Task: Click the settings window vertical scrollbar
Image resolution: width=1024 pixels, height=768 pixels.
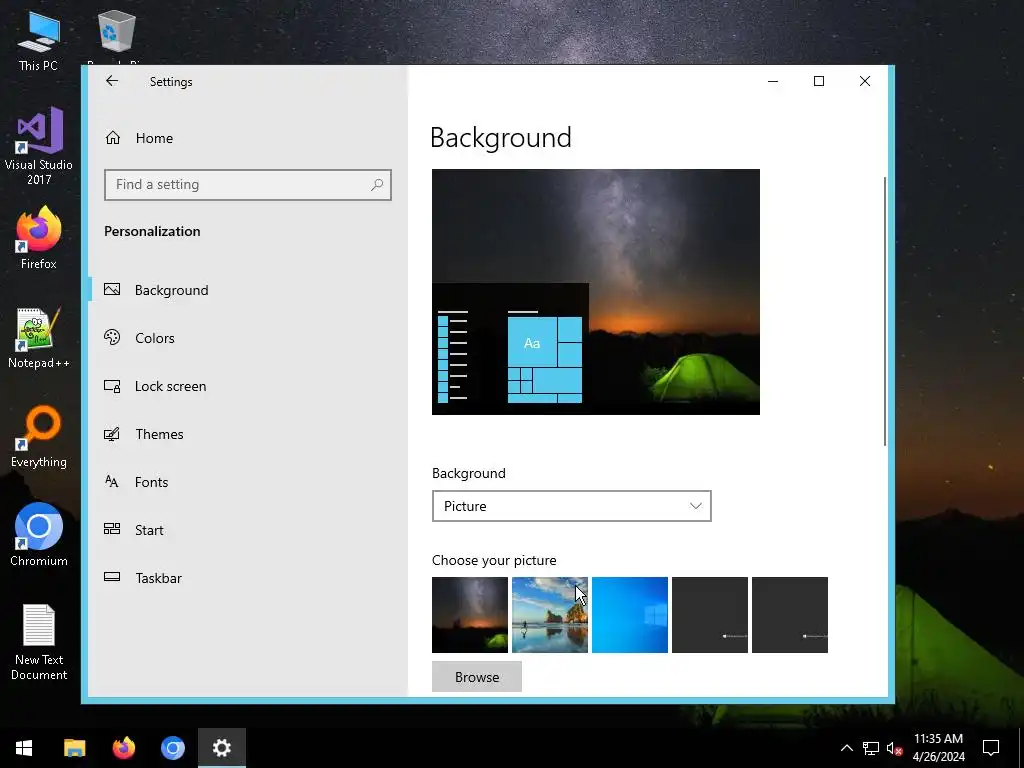Action: (x=885, y=312)
